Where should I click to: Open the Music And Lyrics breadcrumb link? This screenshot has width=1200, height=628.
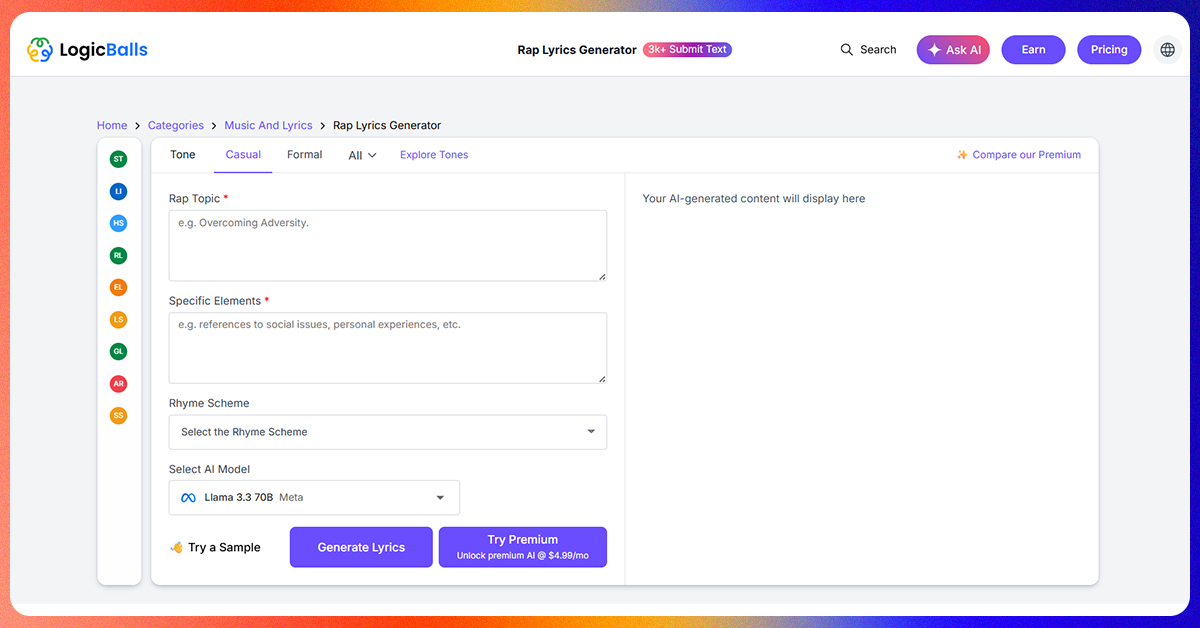[x=268, y=125]
